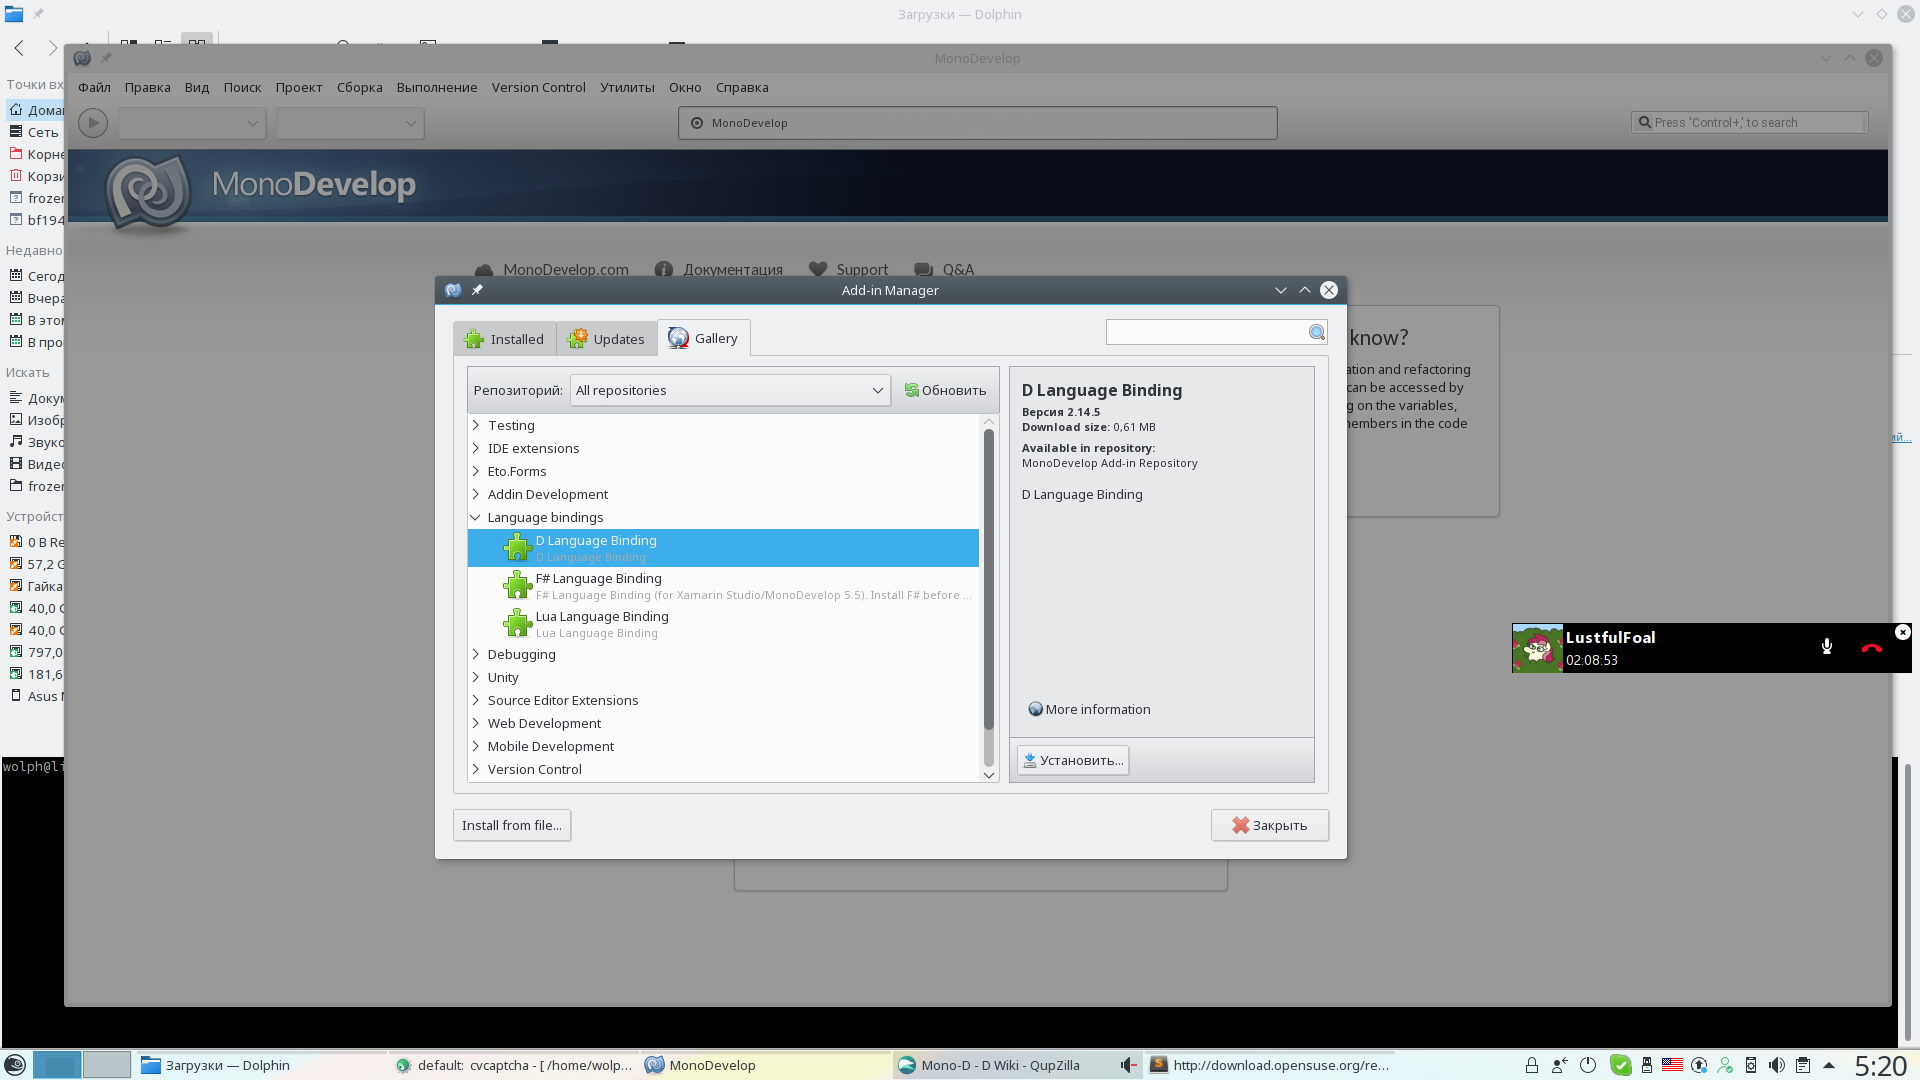This screenshot has height=1080, width=1920.
Task: Click the power tray icon
Action: click(x=1587, y=1065)
